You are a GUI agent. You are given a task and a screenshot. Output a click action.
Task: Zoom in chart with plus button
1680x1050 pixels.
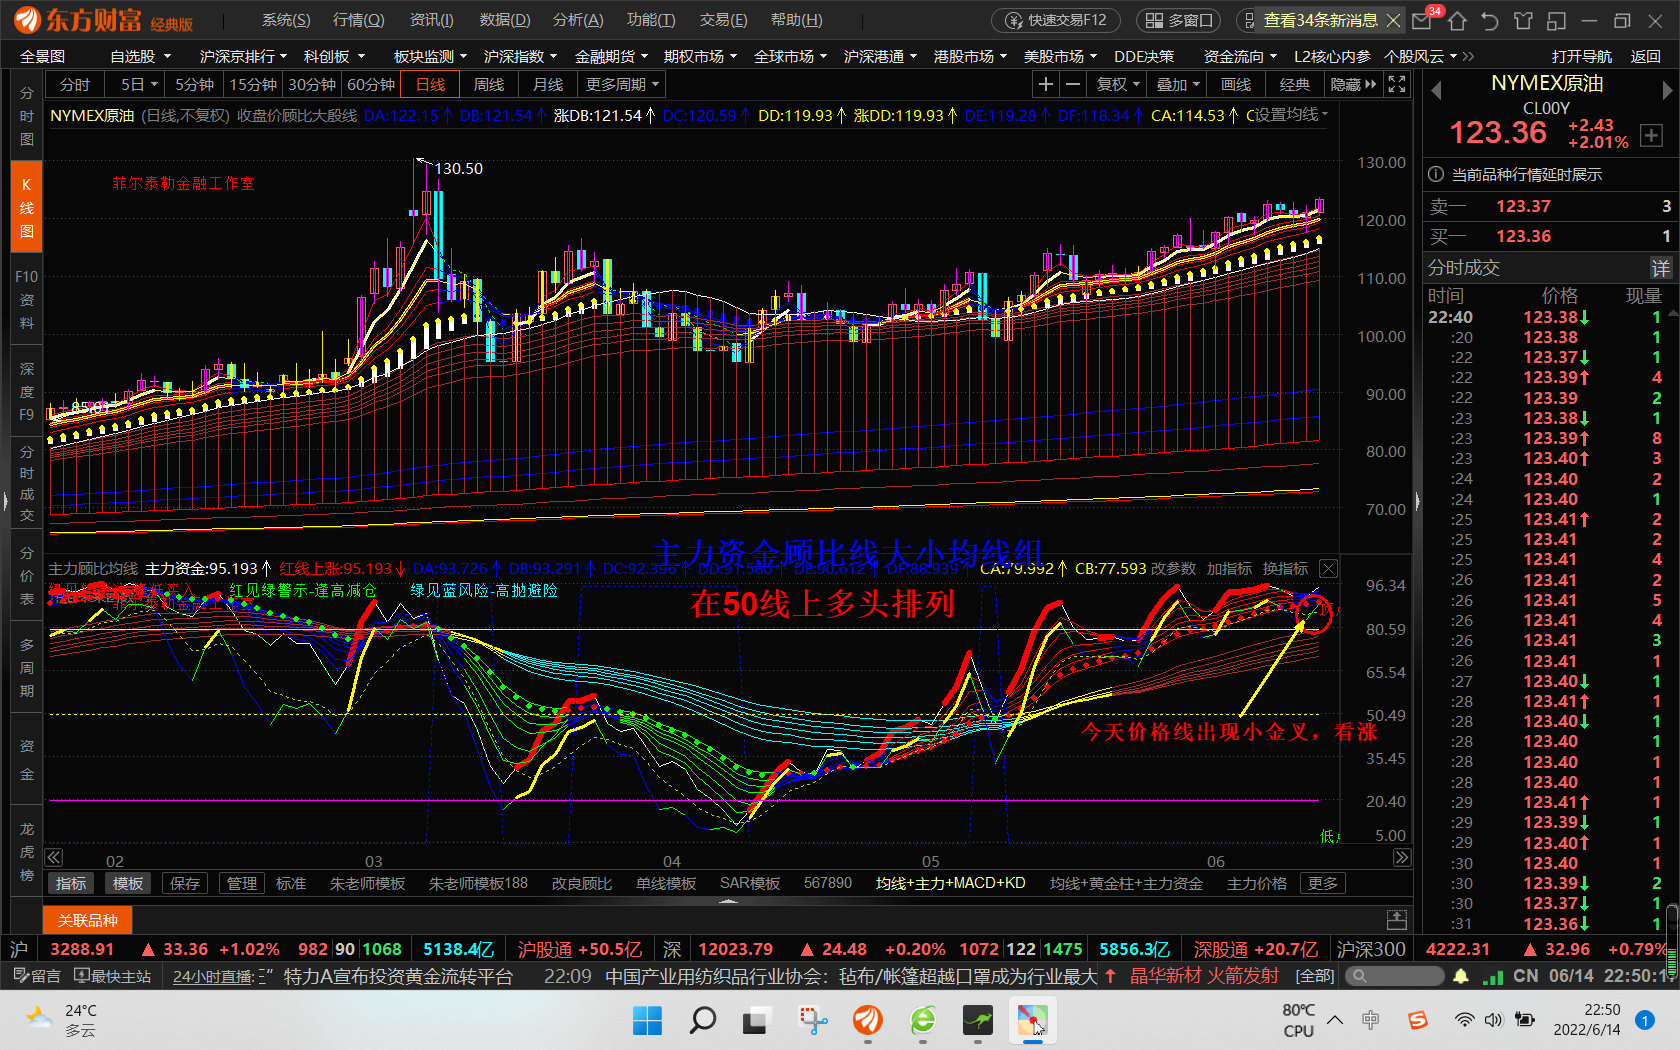click(x=1045, y=85)
